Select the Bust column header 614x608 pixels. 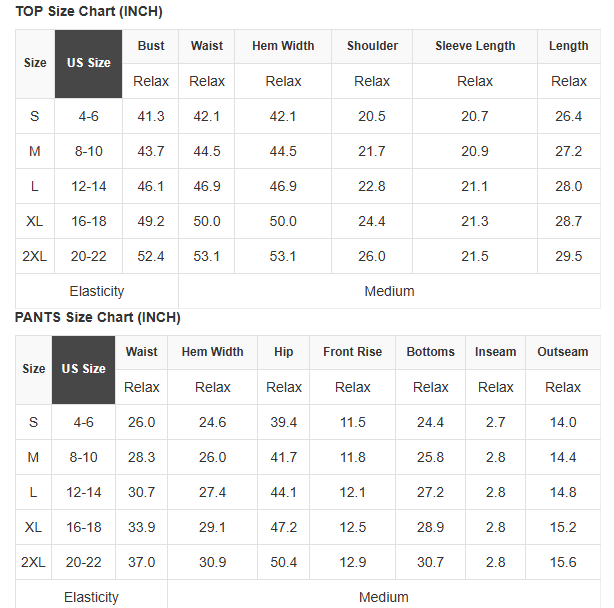tap(151, 46)
